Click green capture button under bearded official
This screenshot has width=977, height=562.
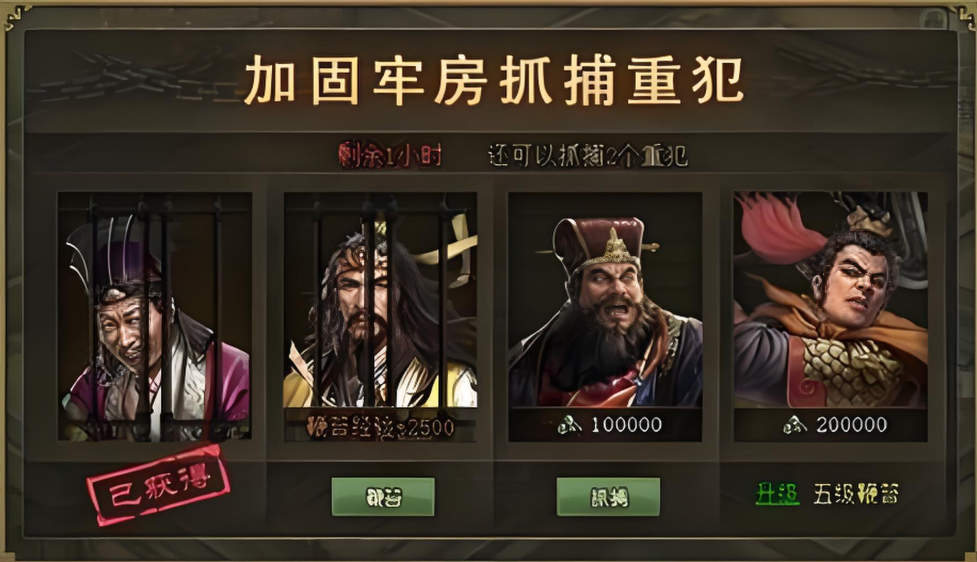[608, 497]
